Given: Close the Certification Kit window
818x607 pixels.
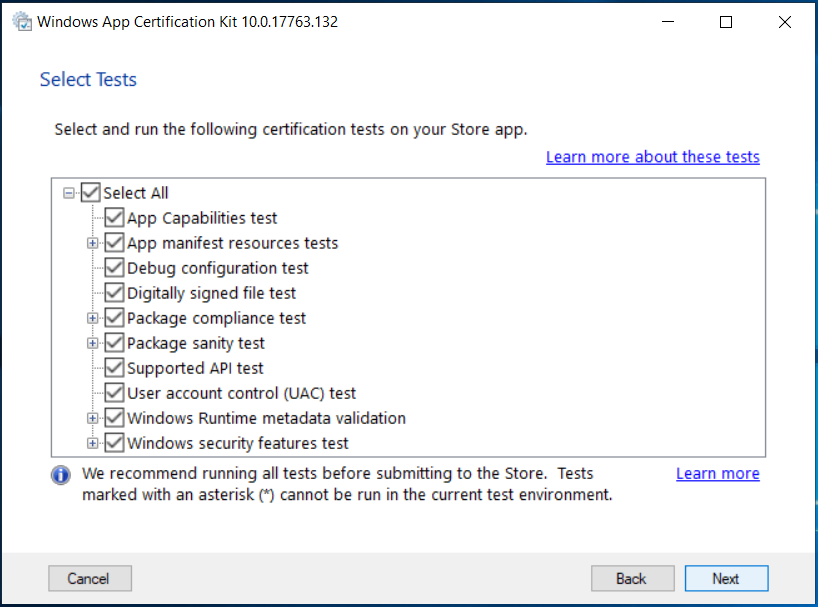Looking at the screenshot, I should [x=785, y=22].
